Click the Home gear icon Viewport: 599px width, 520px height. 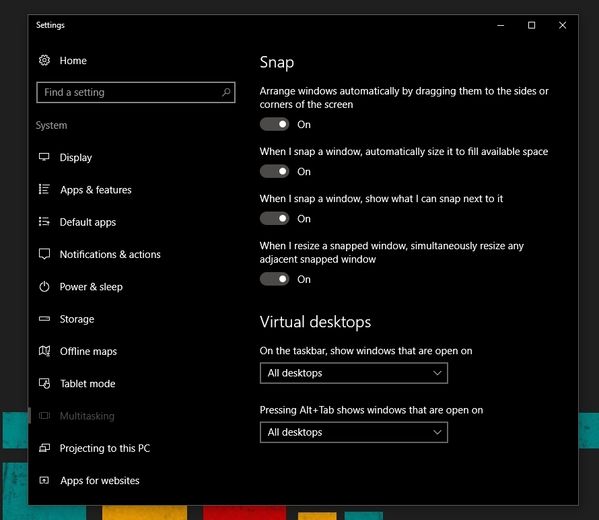(x=44, y=60)
